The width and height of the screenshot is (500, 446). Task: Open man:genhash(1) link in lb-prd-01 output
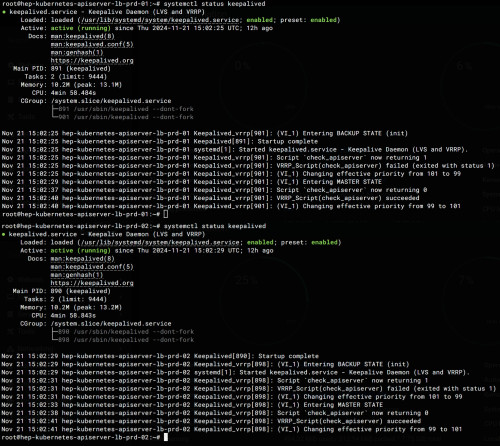click(x=77, y=52)
